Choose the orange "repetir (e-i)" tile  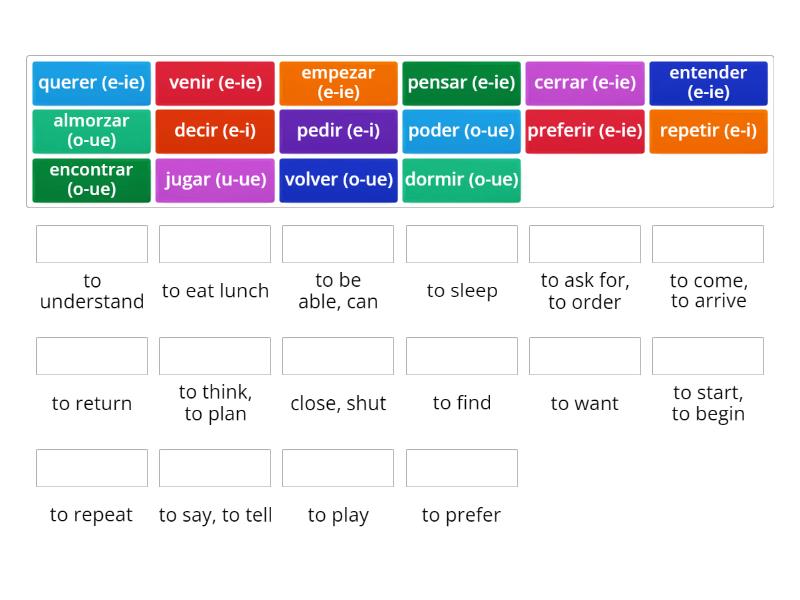[x=708, y=131]
